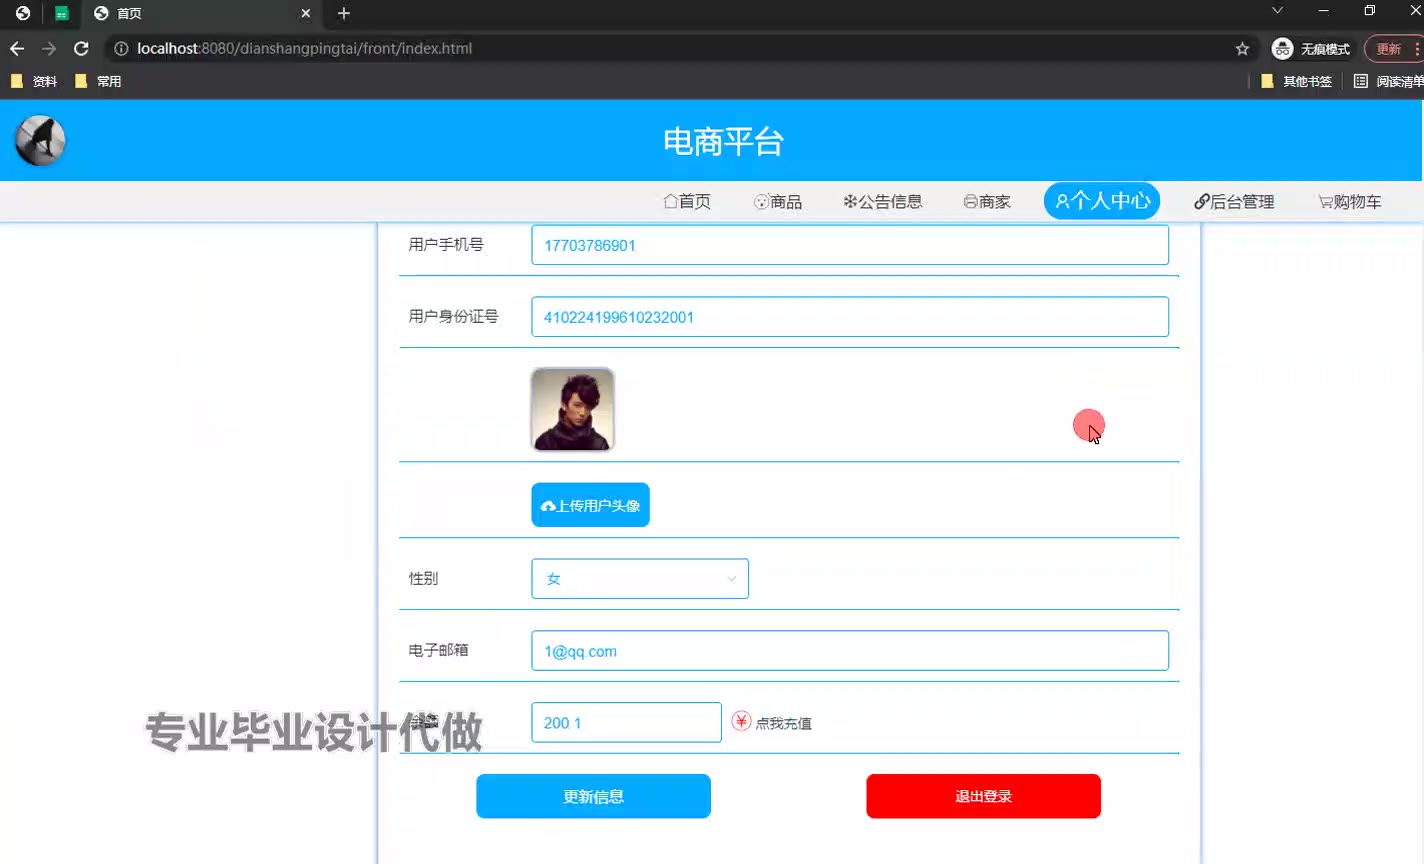Focus the email input field
1424x864 pixels.
point(849,651)
